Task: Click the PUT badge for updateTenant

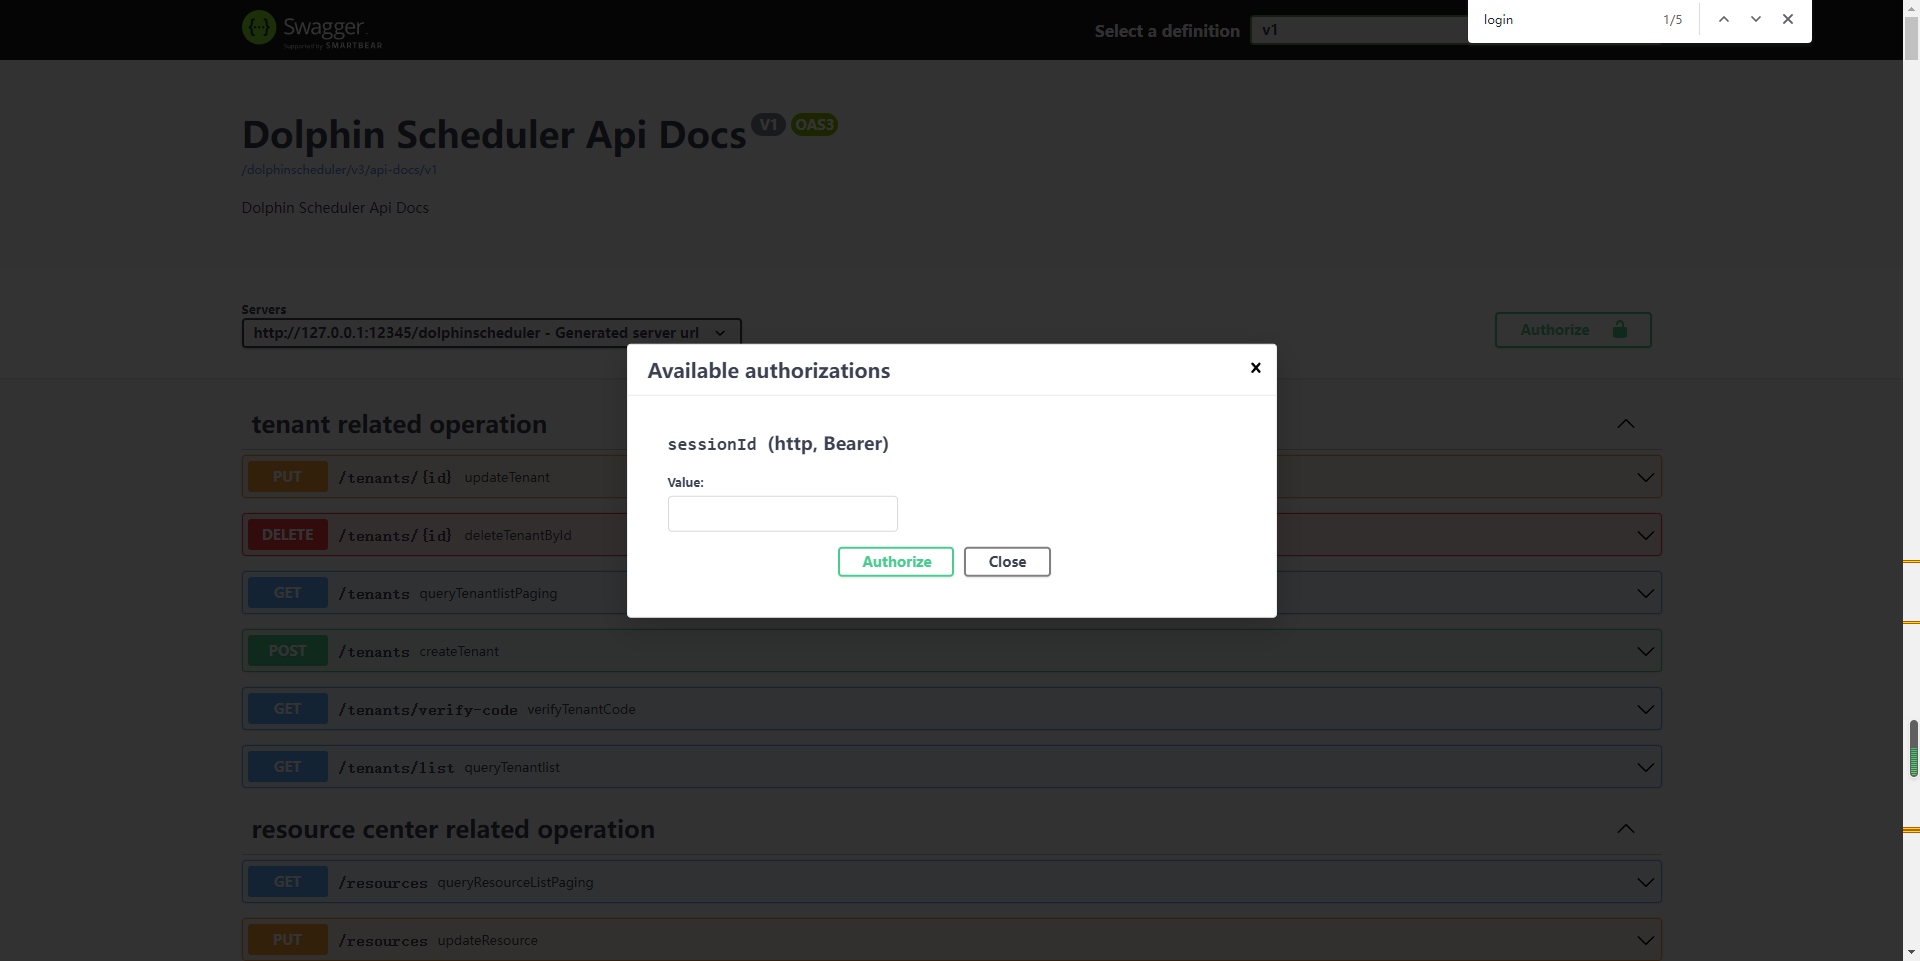Action: 287,477
